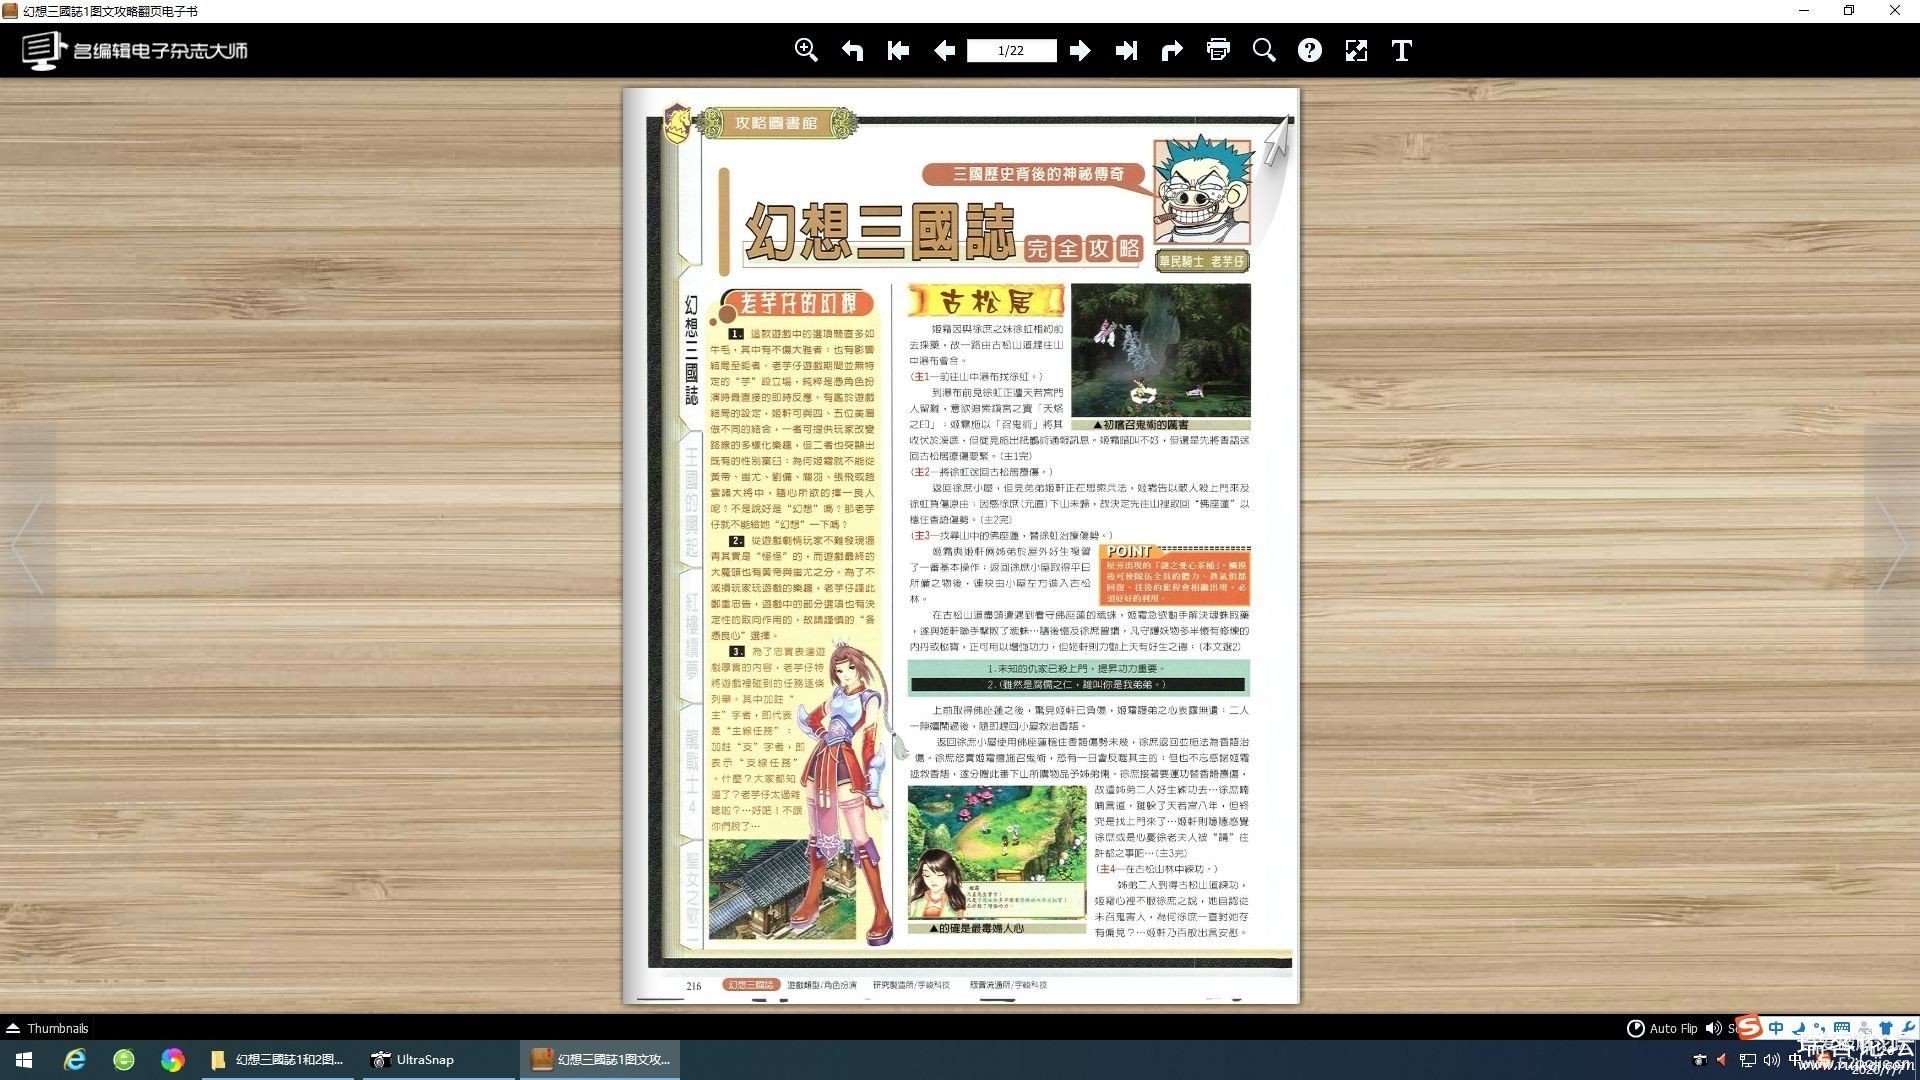The height and width of the screenshot is (1080, 1920).
Task: Click the Sogou S input icon
Action: (x=1749, y=1027)
